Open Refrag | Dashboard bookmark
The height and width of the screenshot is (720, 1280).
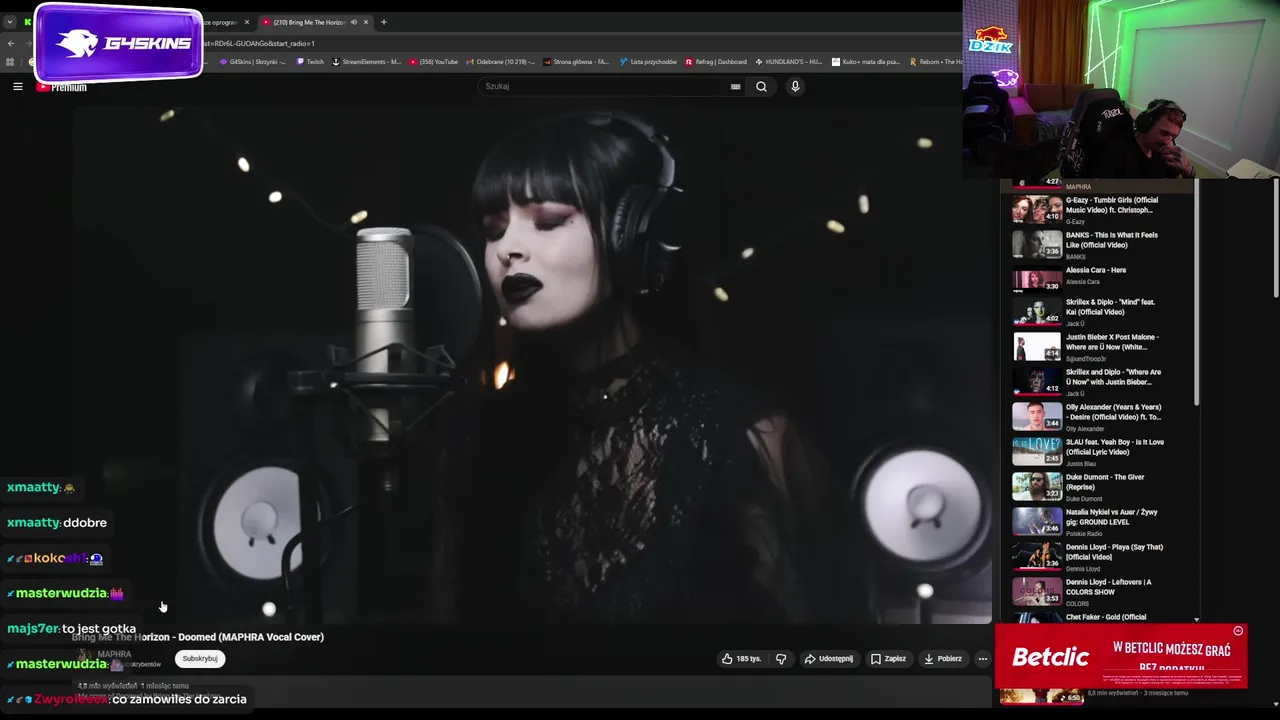716,62
